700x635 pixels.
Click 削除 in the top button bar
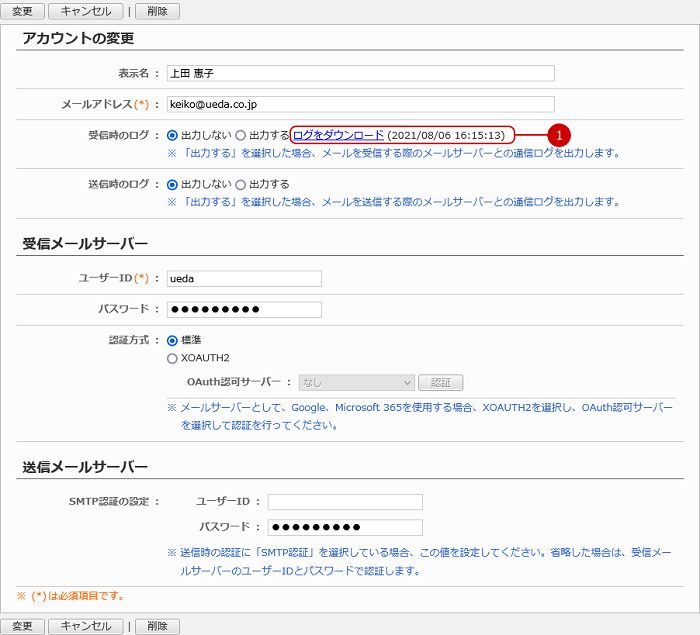[x=157, y=12]
